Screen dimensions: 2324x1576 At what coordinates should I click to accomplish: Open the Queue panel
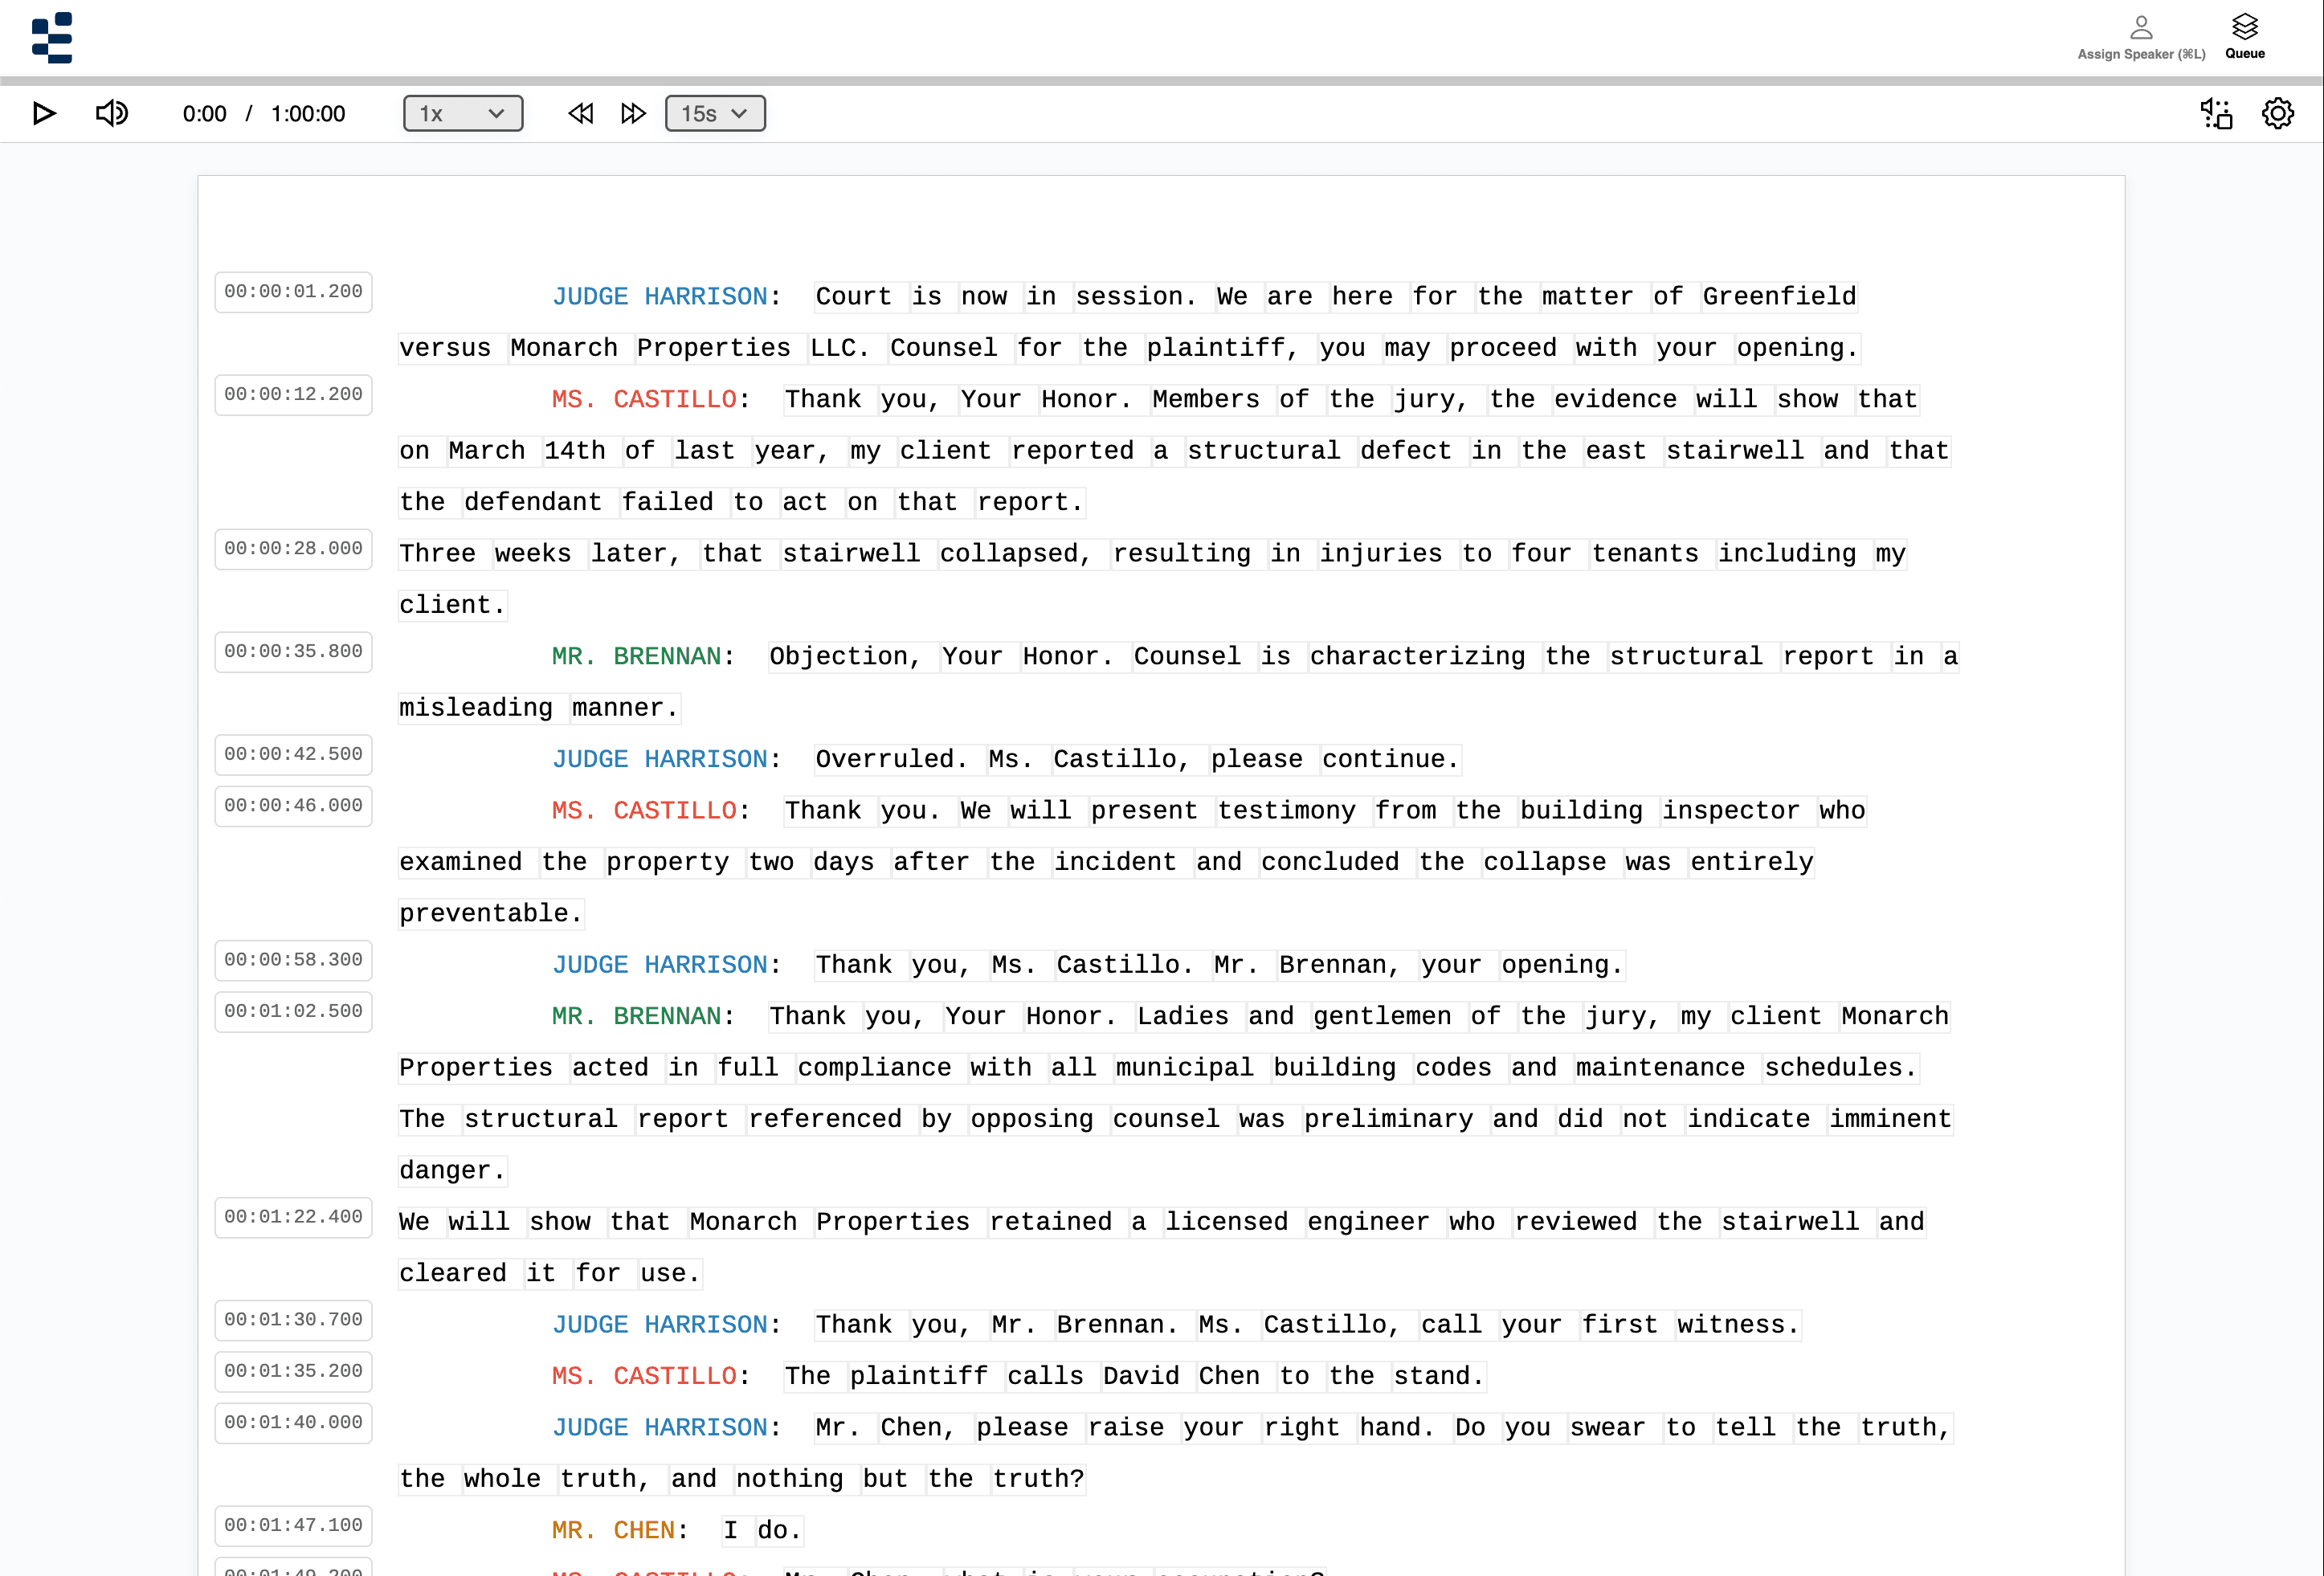click(2245, 37)
